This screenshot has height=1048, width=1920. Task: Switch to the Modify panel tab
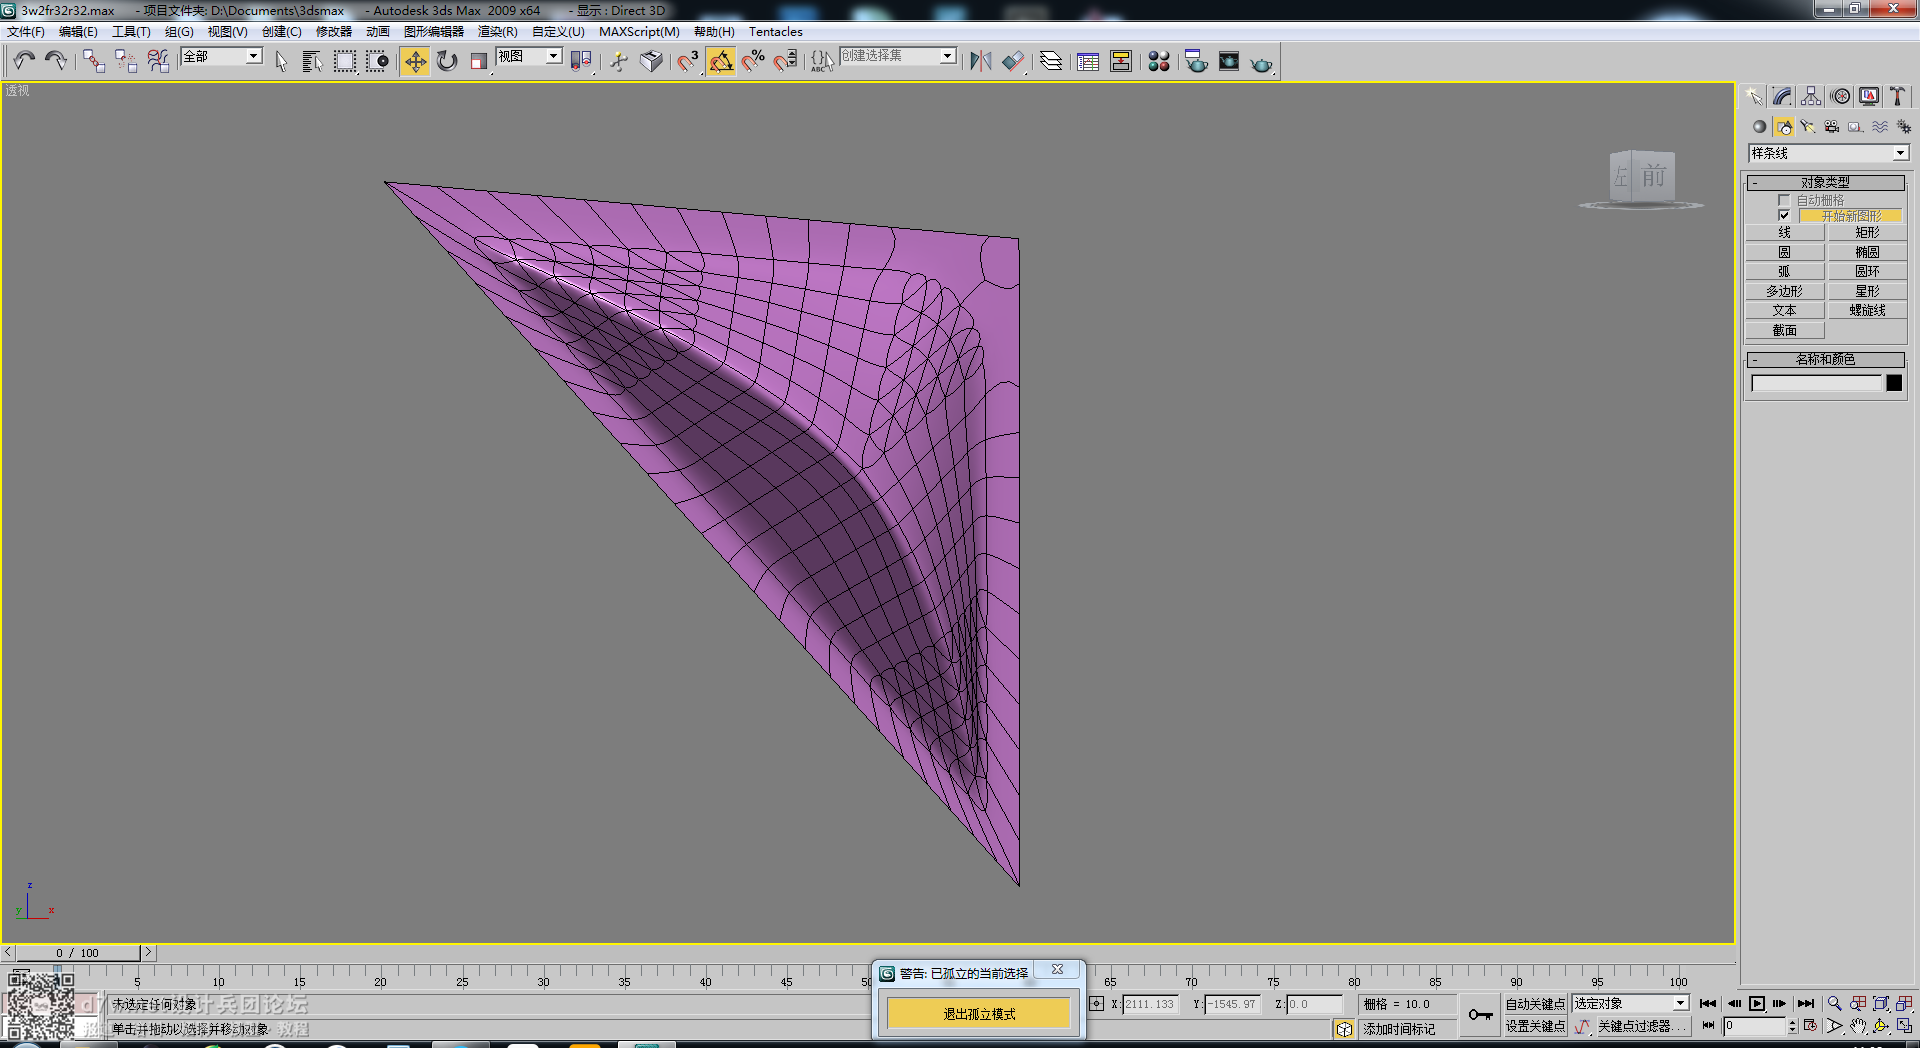(x=1782, y=96)
